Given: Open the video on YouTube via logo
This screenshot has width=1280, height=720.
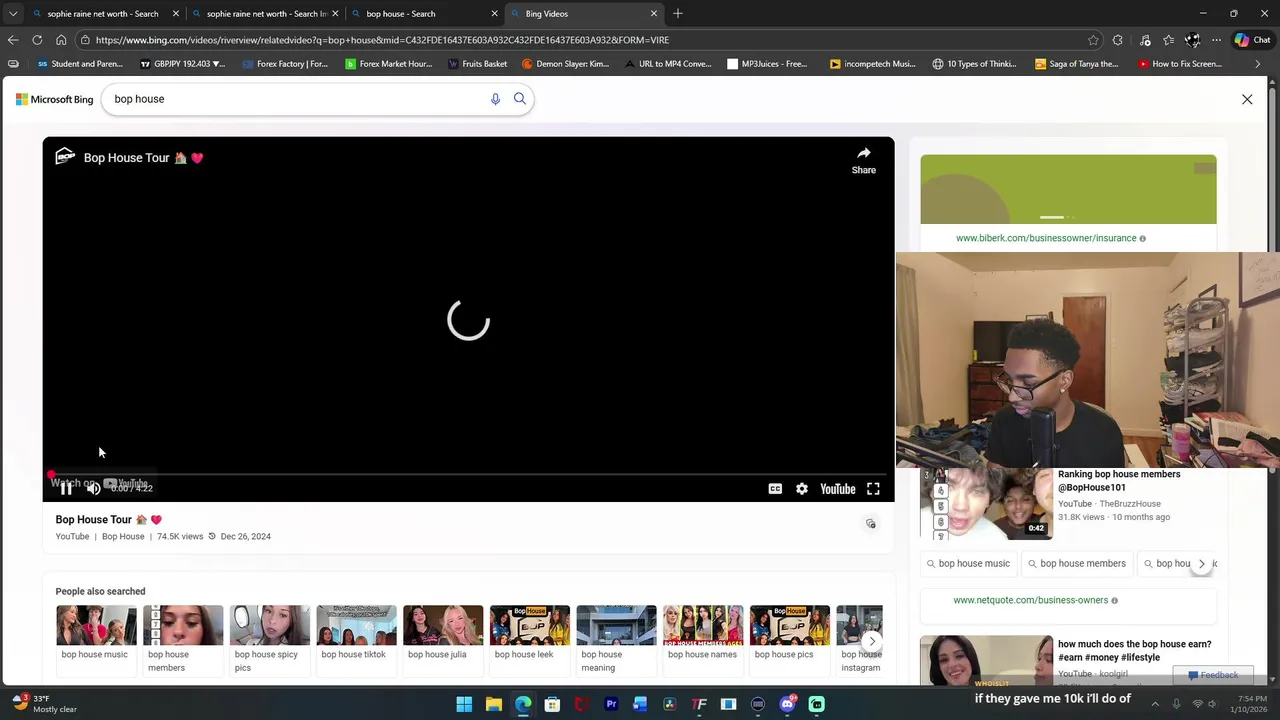Looking at the screenshot, I should (x=838, y=489).
